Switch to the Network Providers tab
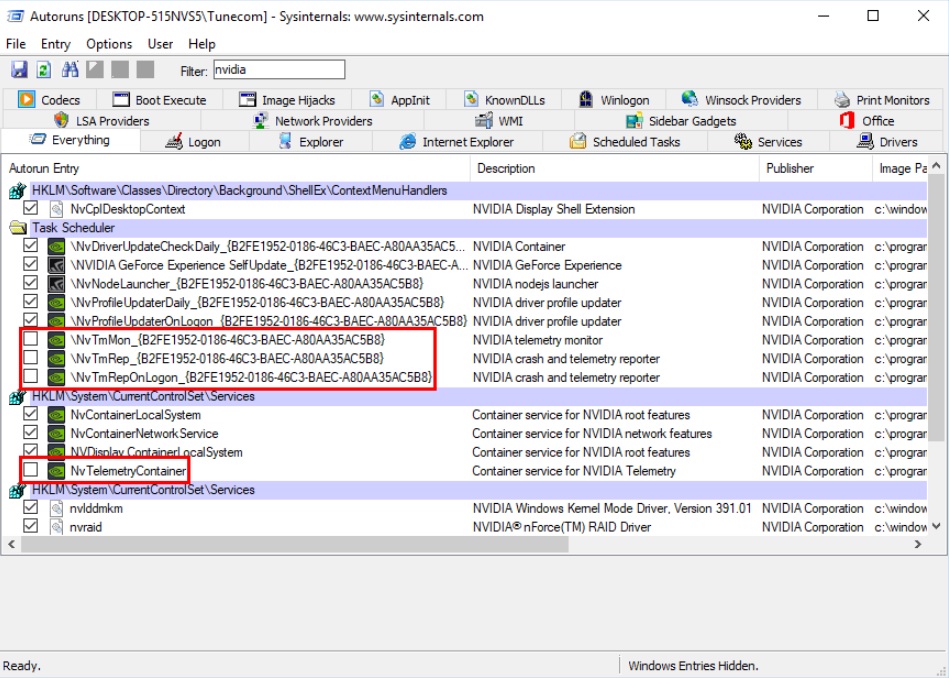Image resolution: width=949 pixels, height=678 pixels. coord(312,120)
